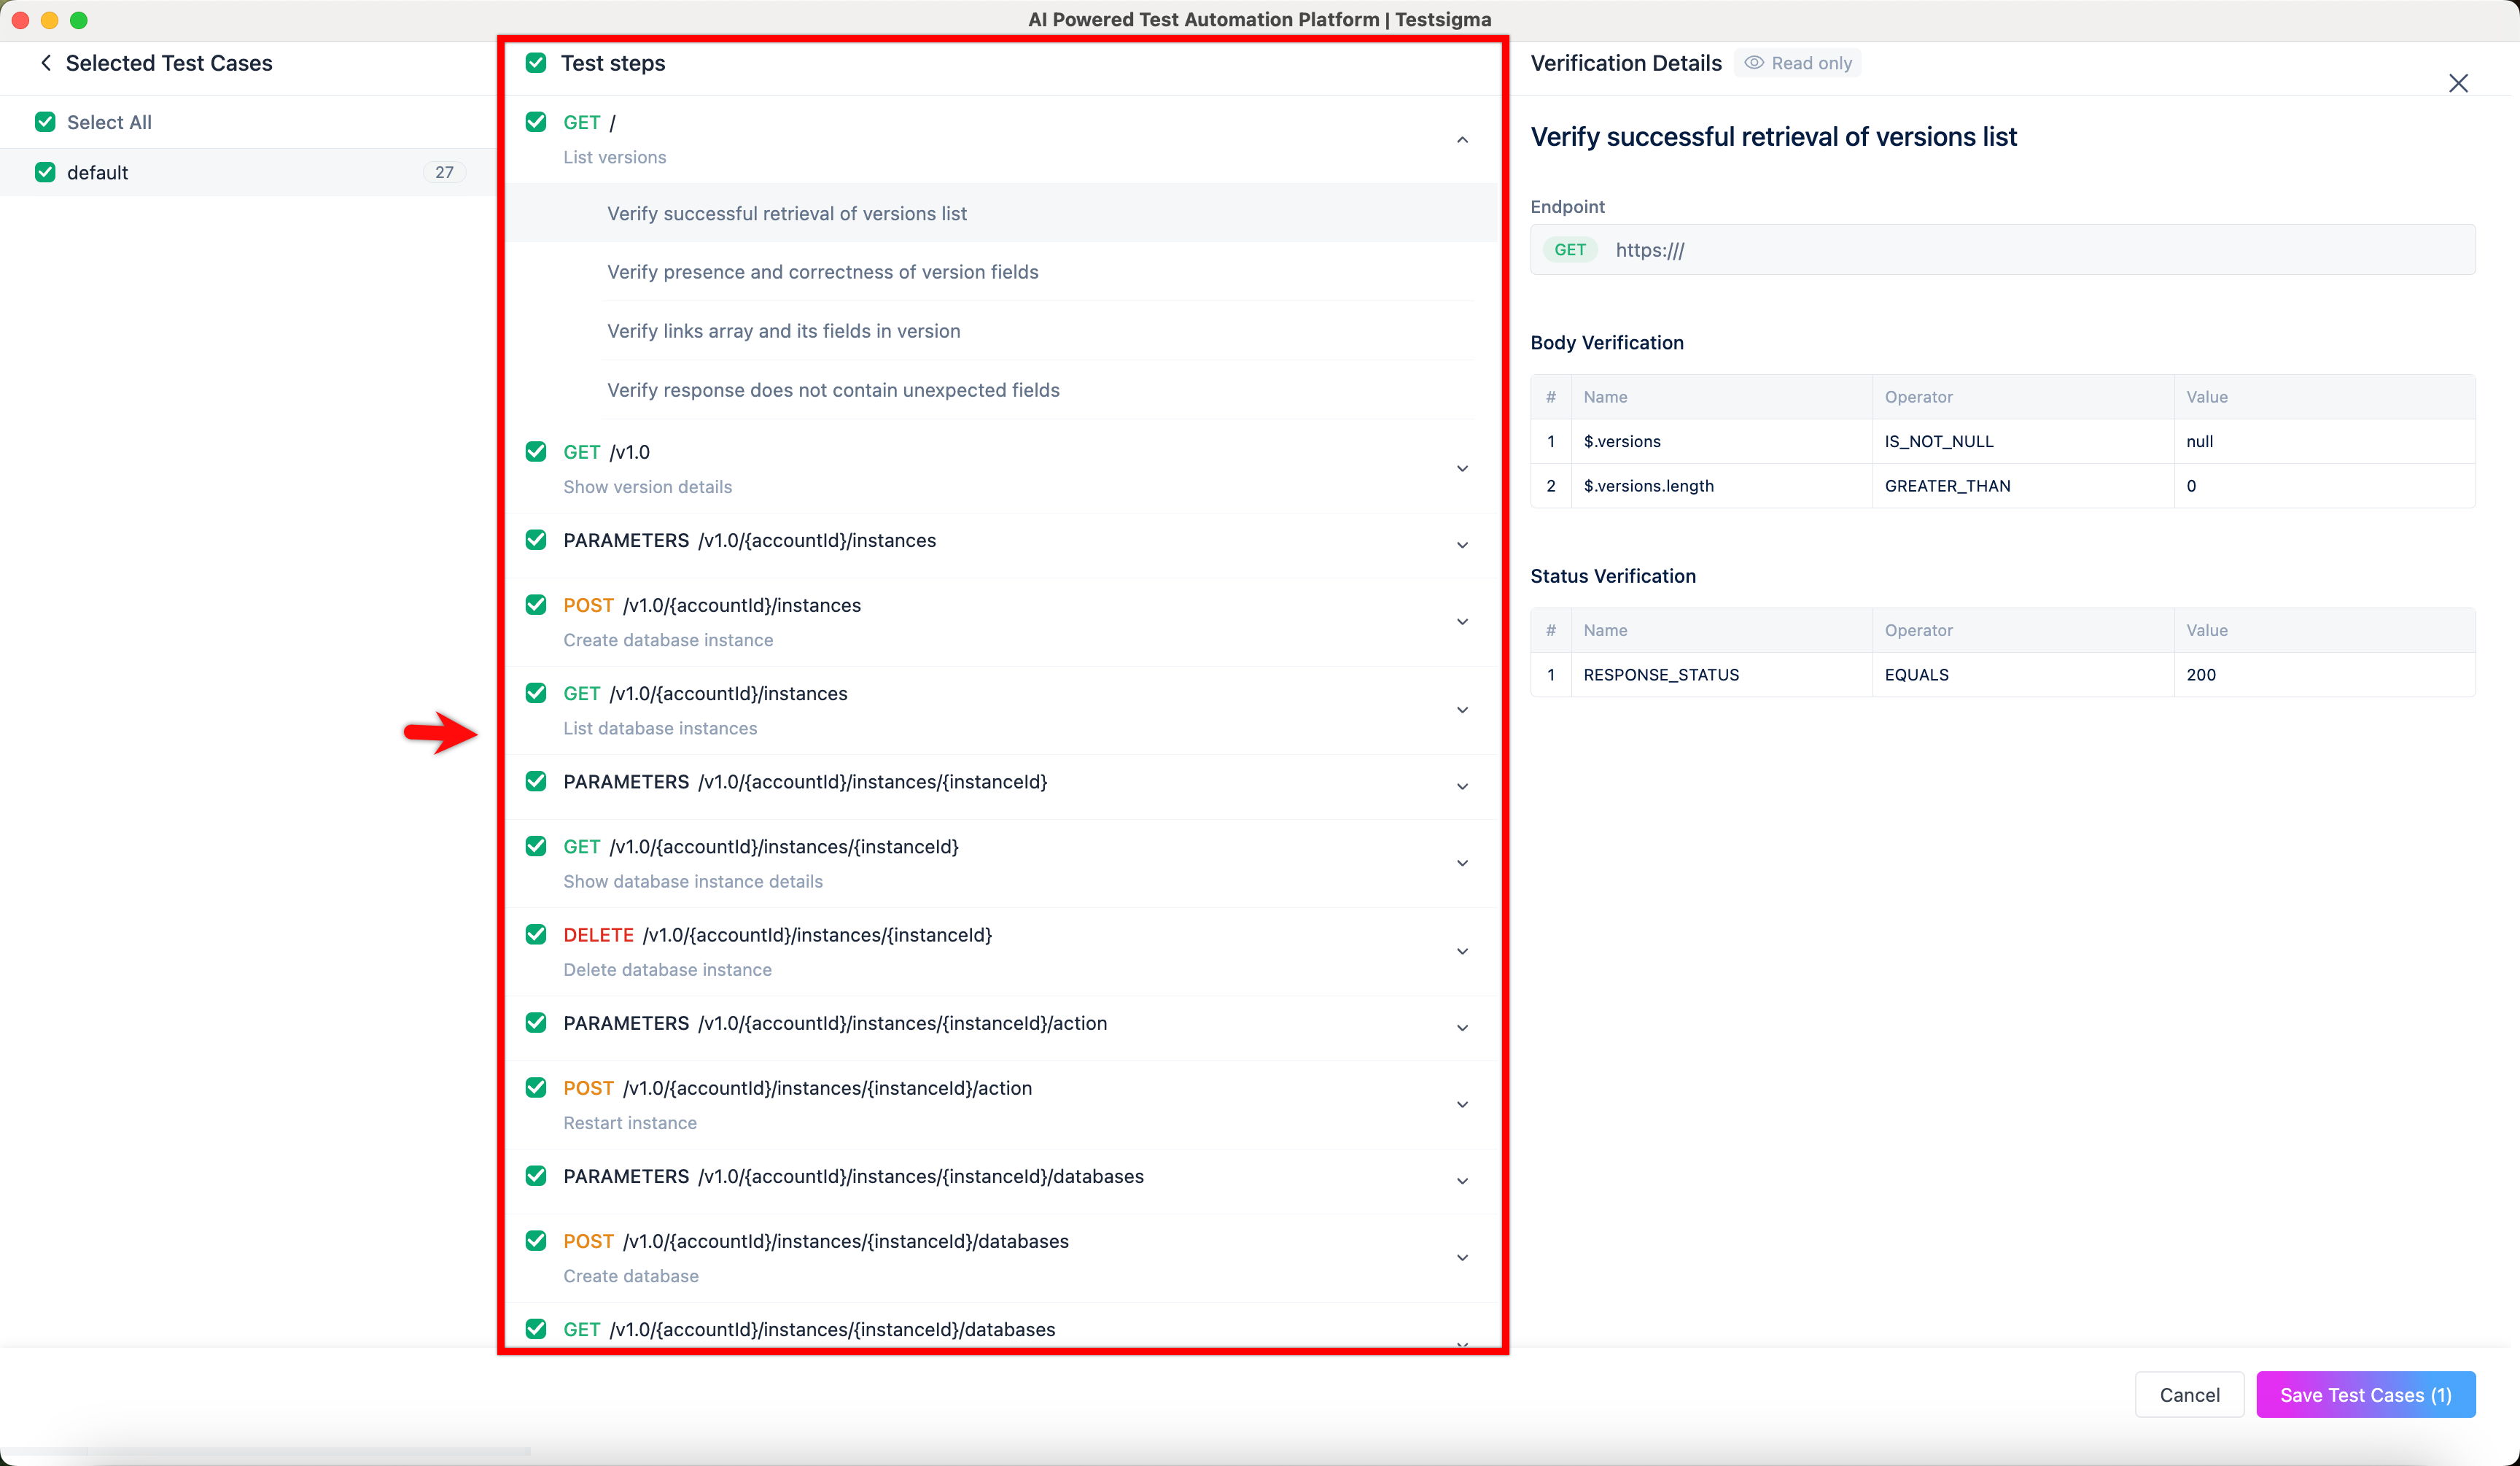The height and width of the screenshot is (1466, 2520).
Task: Collapse the GET / List versions step
Action: coord(1461,140)
